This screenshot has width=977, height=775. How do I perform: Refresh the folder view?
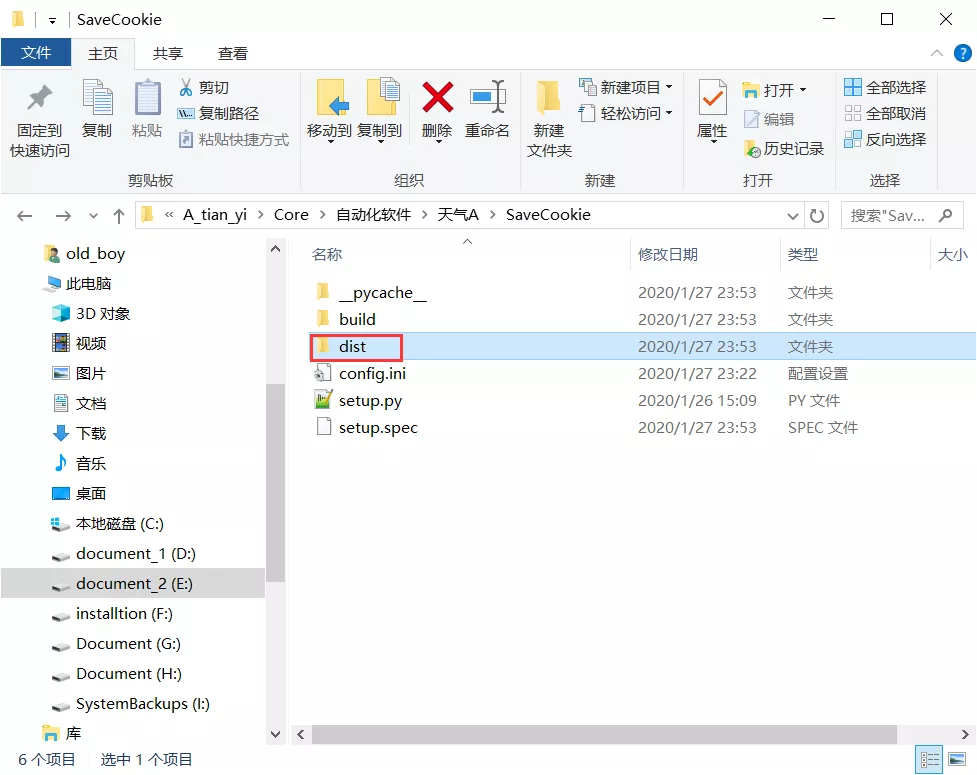coord(817,216)
